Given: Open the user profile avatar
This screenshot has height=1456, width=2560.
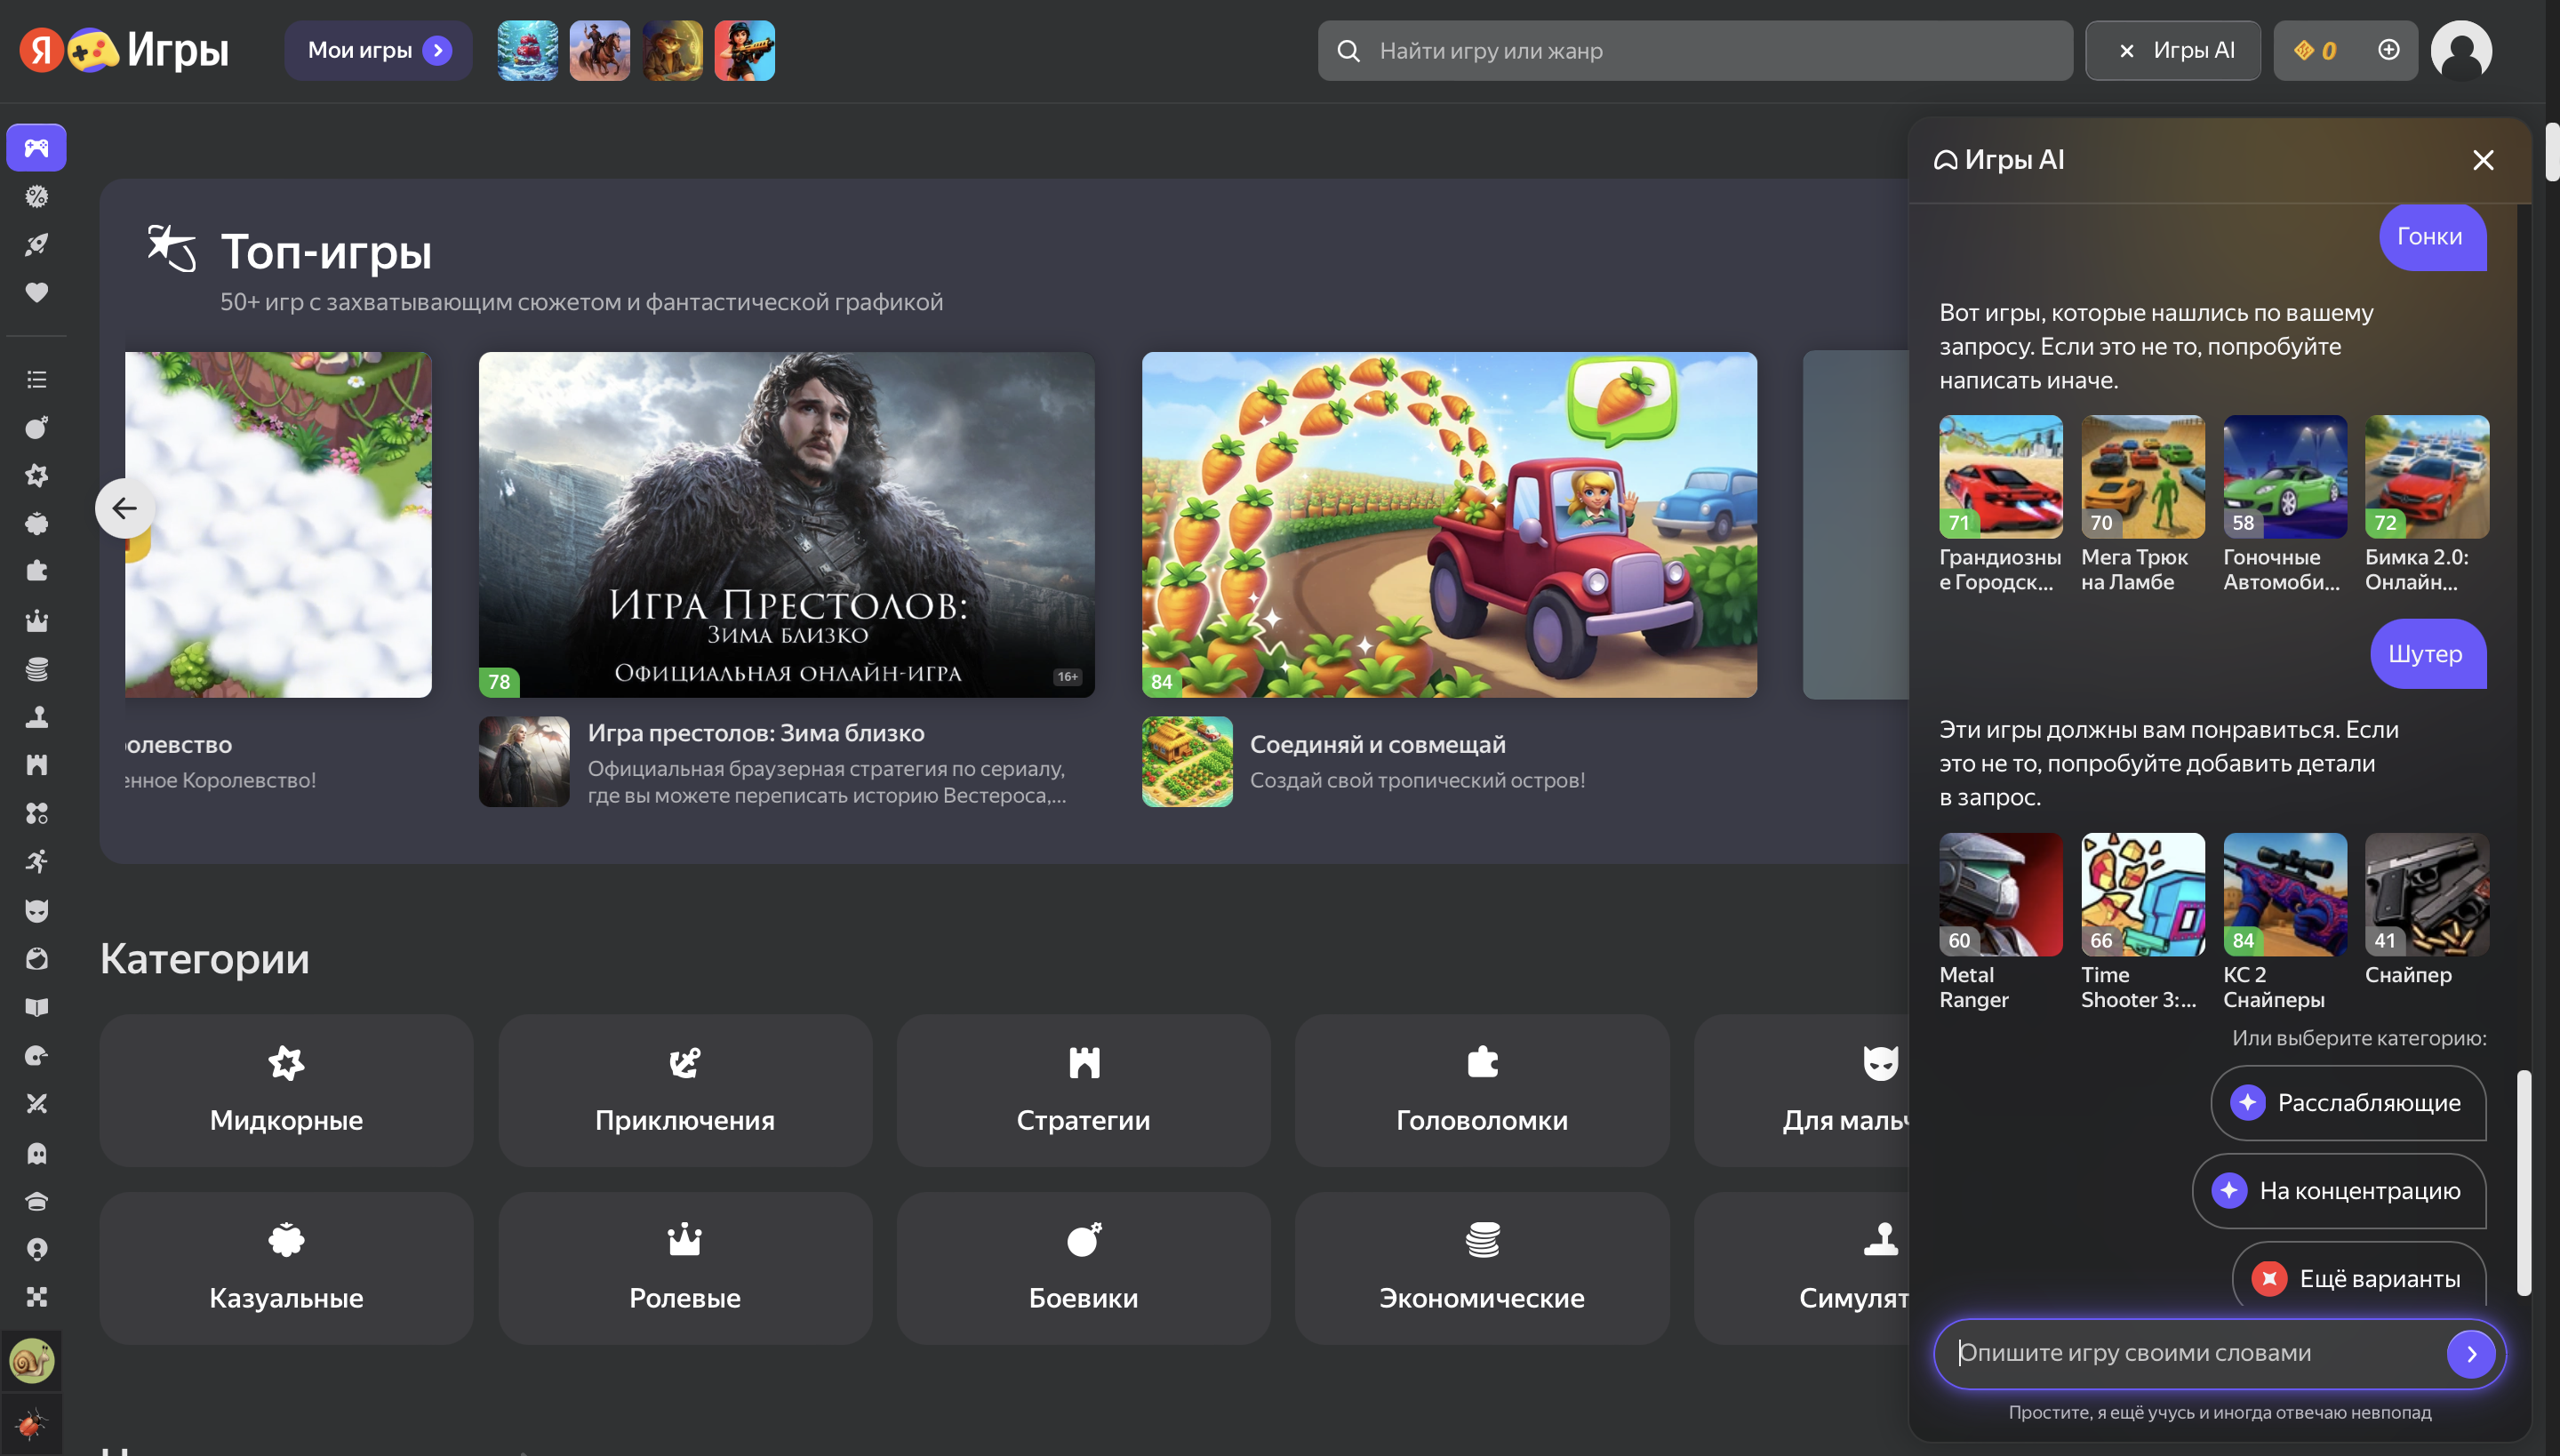Looking at the screenshot, I should click(2460, 50).
